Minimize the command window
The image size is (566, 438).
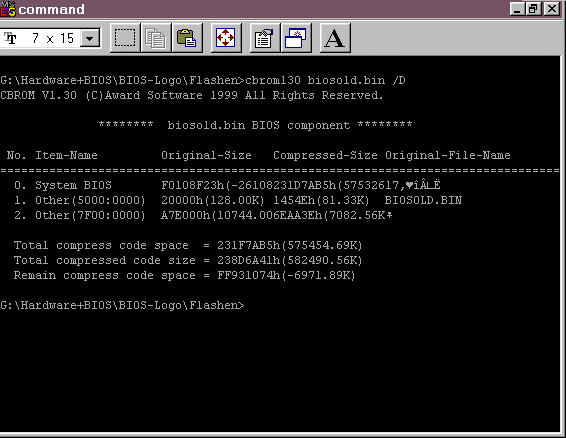tap(517, 9)
